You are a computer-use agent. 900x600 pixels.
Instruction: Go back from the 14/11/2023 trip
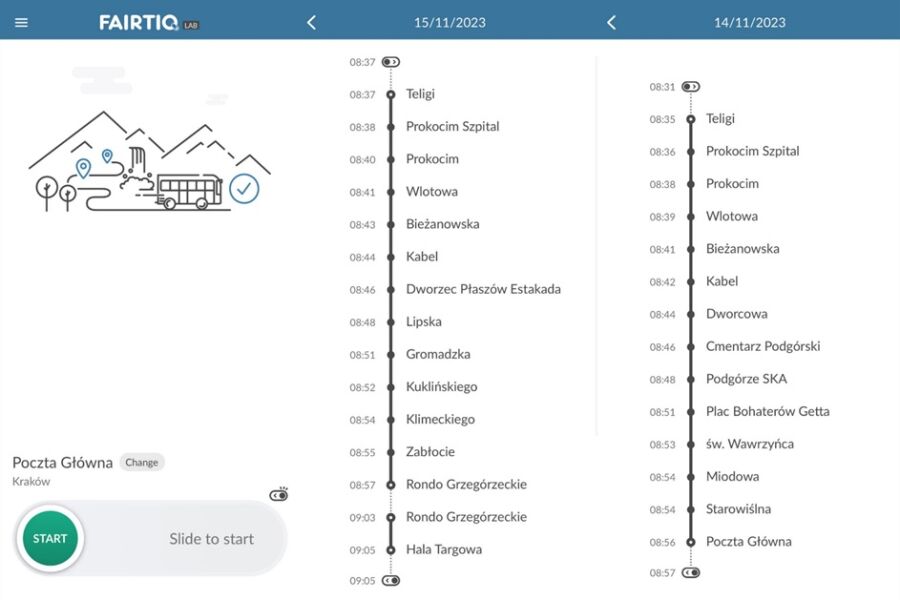tap(612, 22)
